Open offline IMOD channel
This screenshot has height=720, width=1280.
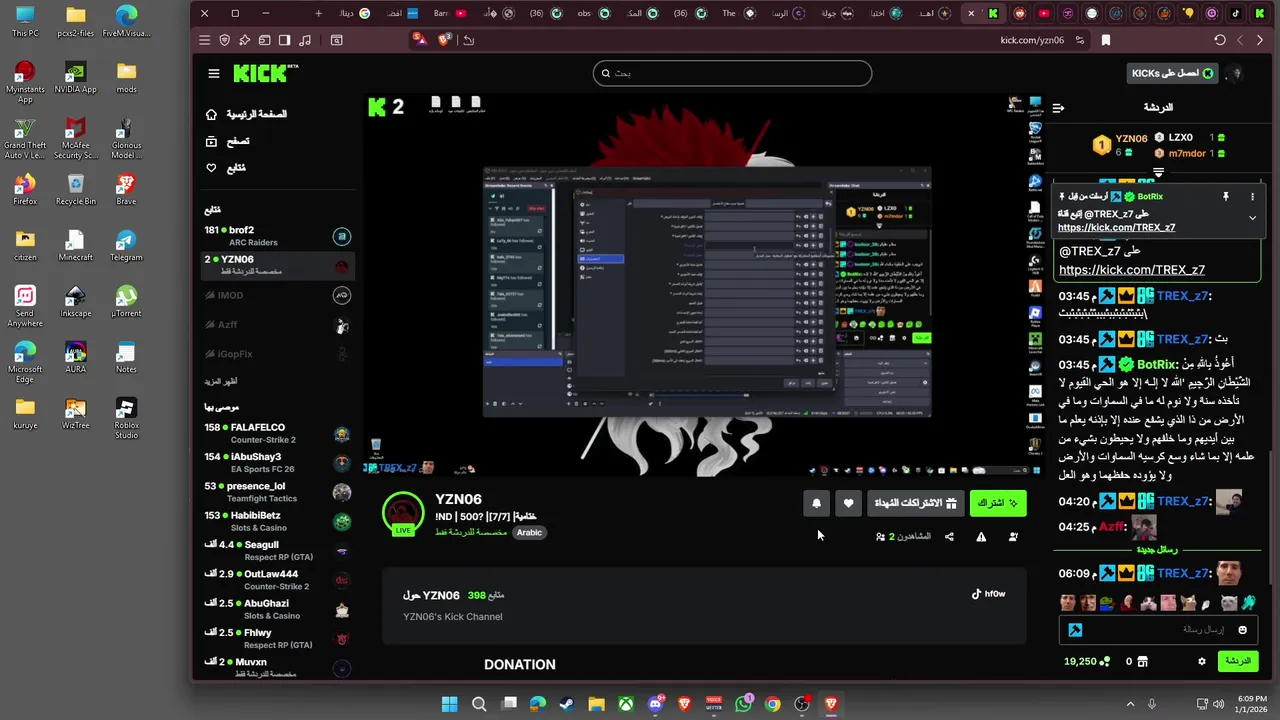(277, 295)
